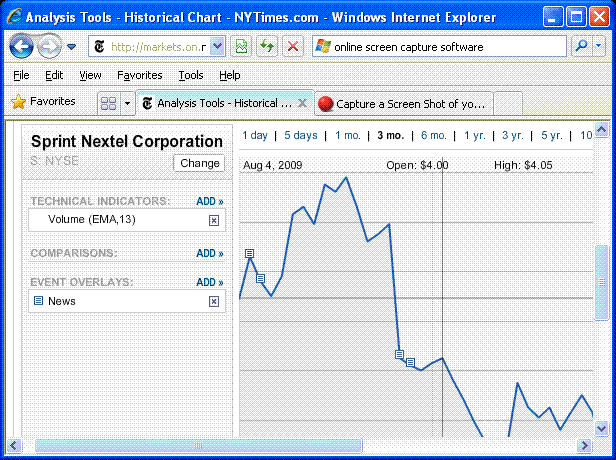Image resolution: width=616 pixels, height=460 pixels.
Task: Open a new blank tab
Action: pyautogui.click(x=508, y=104)
